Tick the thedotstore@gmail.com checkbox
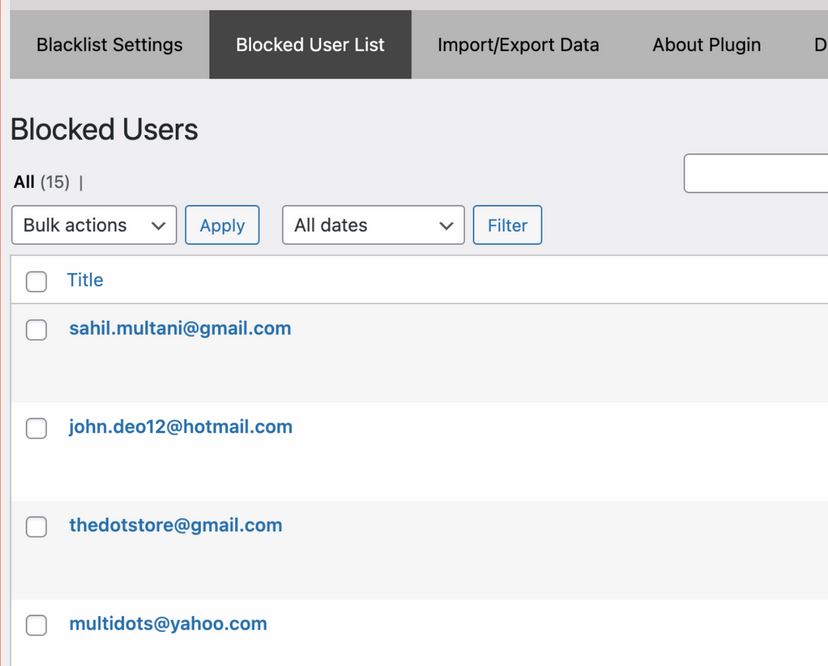Screen dimensions: 828x666 coord(36,527)
